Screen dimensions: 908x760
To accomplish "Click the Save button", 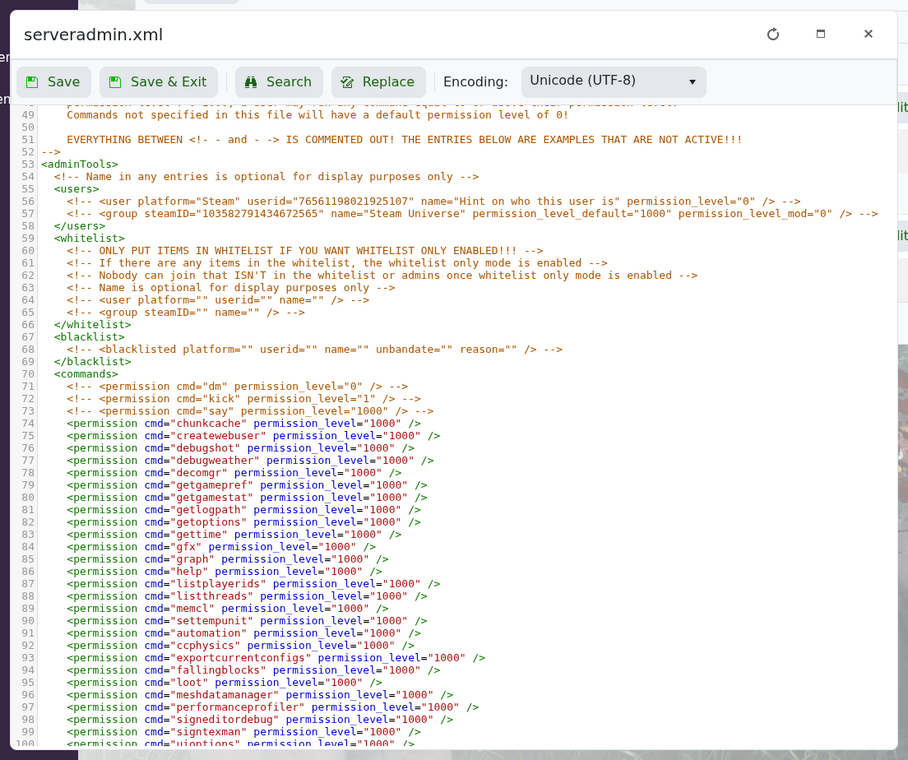I will (x=53, y=82).
